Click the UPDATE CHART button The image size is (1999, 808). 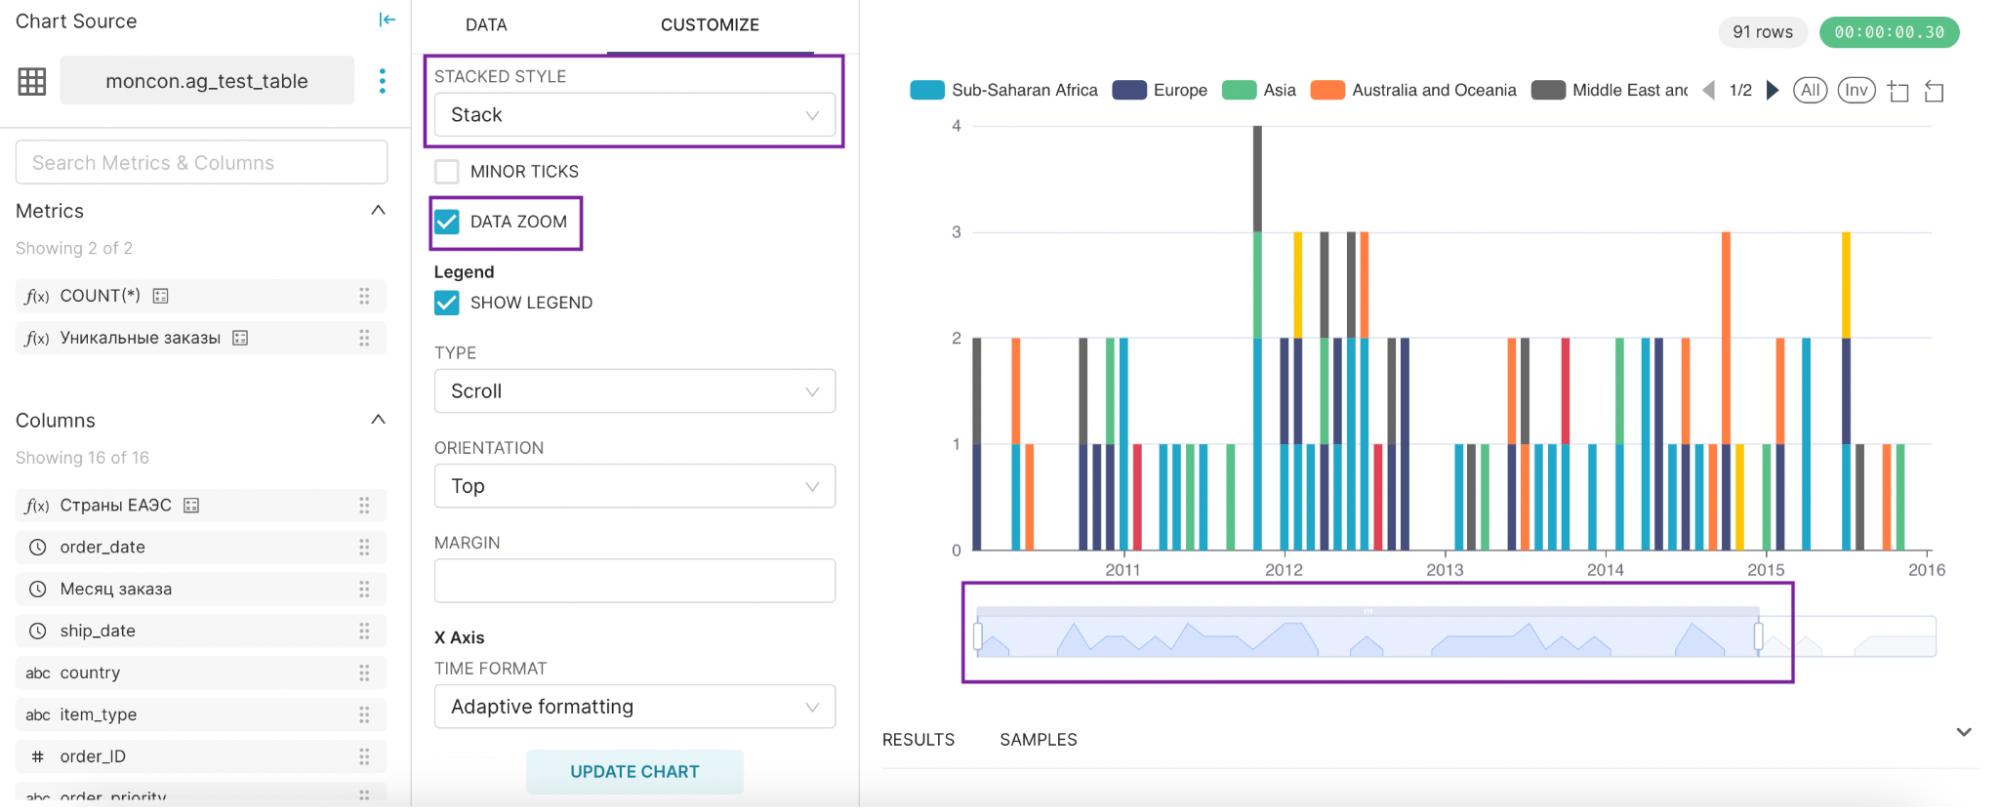[x=635, y=772]
